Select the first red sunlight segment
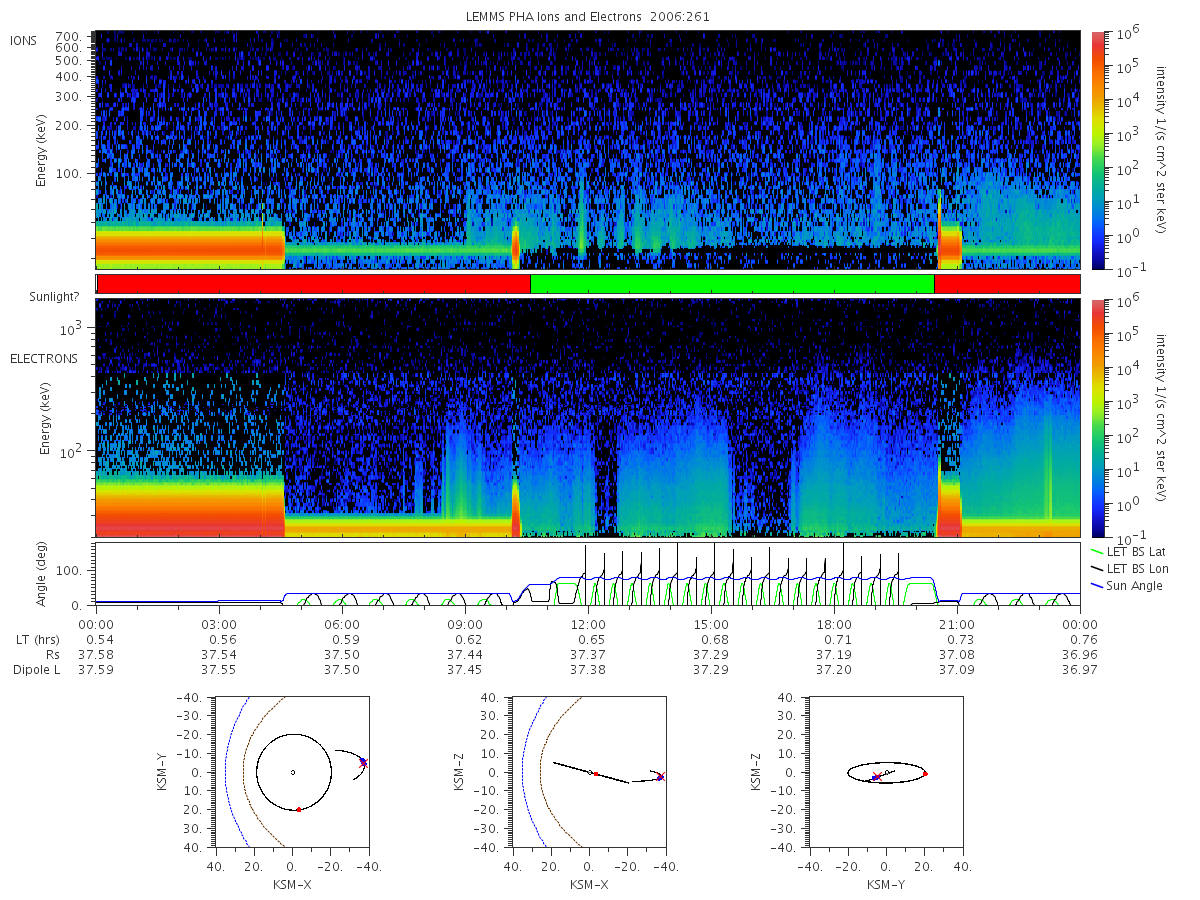 314,284
